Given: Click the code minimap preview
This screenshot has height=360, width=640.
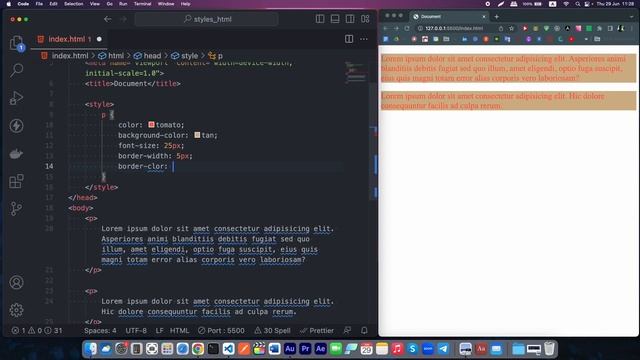Looking at the screenshot, I should [x=356, y=72].
